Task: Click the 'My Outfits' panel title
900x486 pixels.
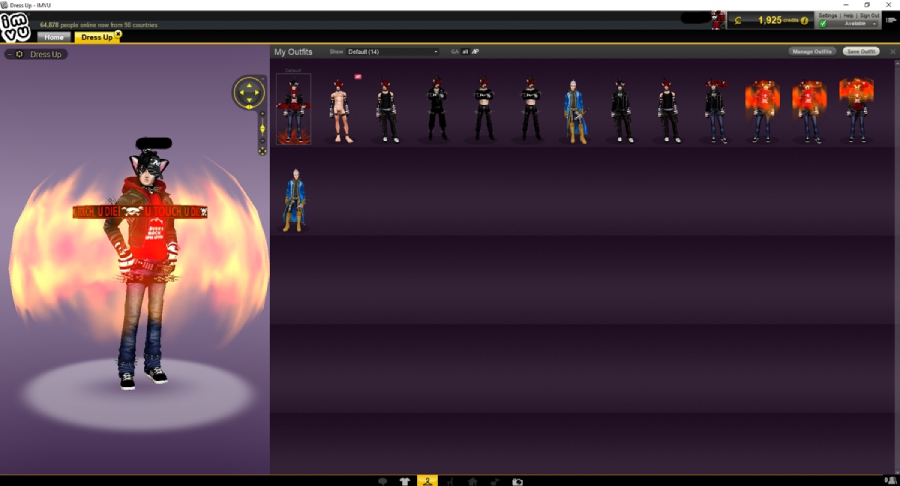Action: (x=293, y=52)
